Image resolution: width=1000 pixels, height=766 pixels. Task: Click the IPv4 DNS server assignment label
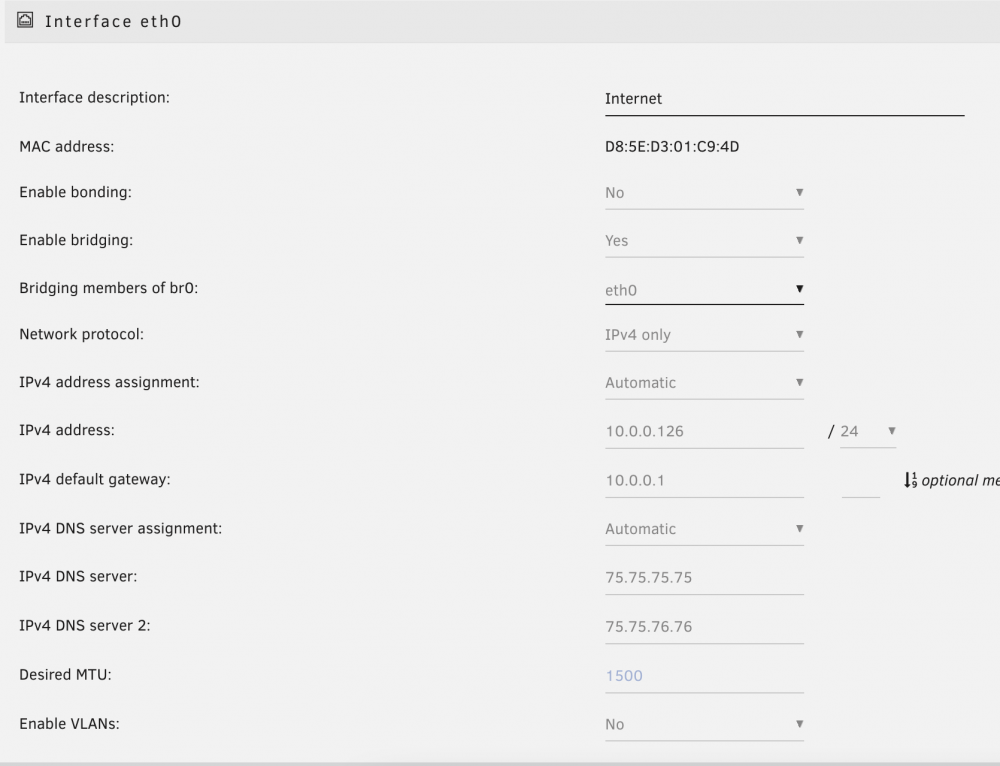tap(121, 529)
